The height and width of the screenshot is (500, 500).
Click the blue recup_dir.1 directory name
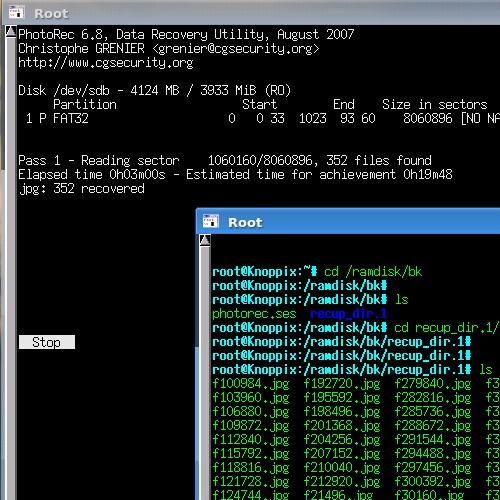(x=348, y=314)
